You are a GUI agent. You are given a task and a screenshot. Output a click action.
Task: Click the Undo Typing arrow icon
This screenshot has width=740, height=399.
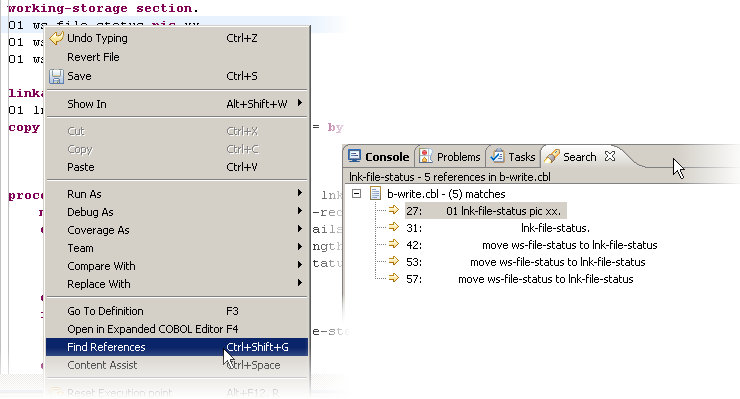(x=56, y=38)
